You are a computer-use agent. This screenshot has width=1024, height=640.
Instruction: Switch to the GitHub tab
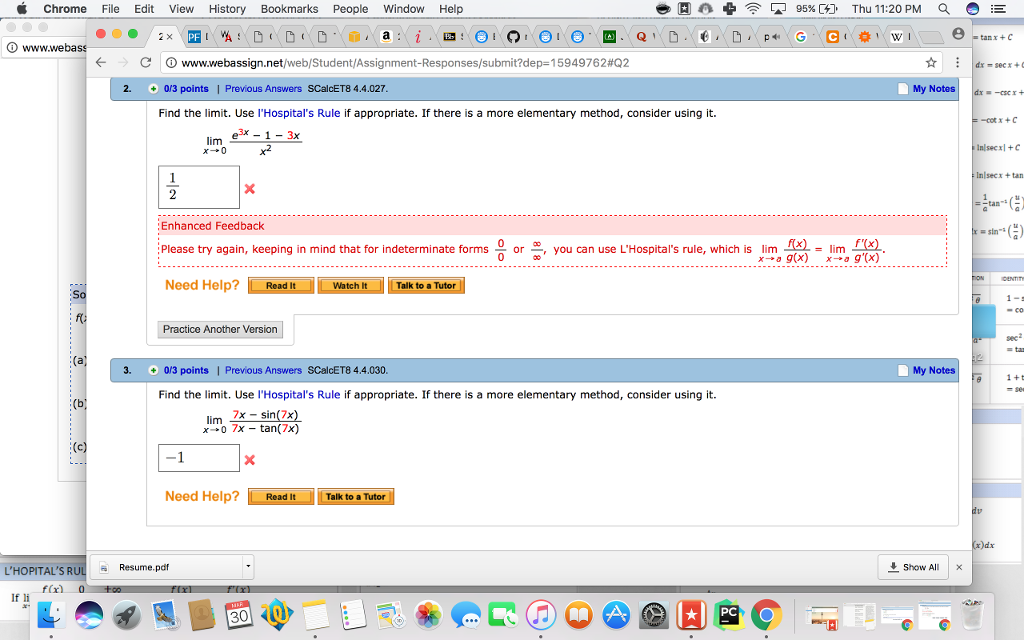(513, 37)
